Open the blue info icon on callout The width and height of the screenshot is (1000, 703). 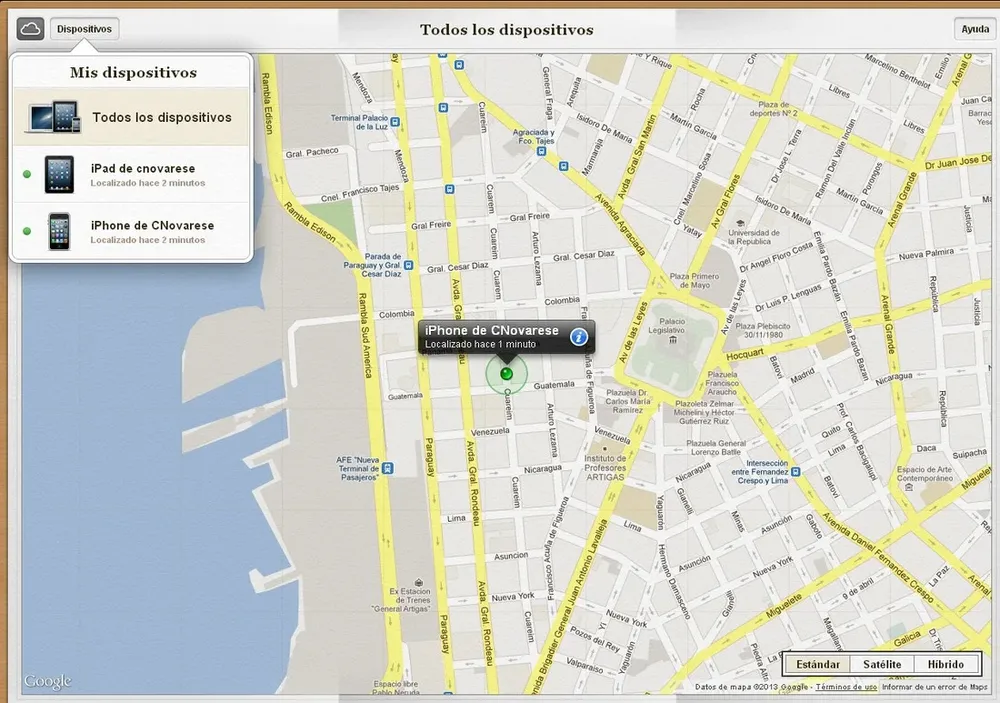(578, 337)
